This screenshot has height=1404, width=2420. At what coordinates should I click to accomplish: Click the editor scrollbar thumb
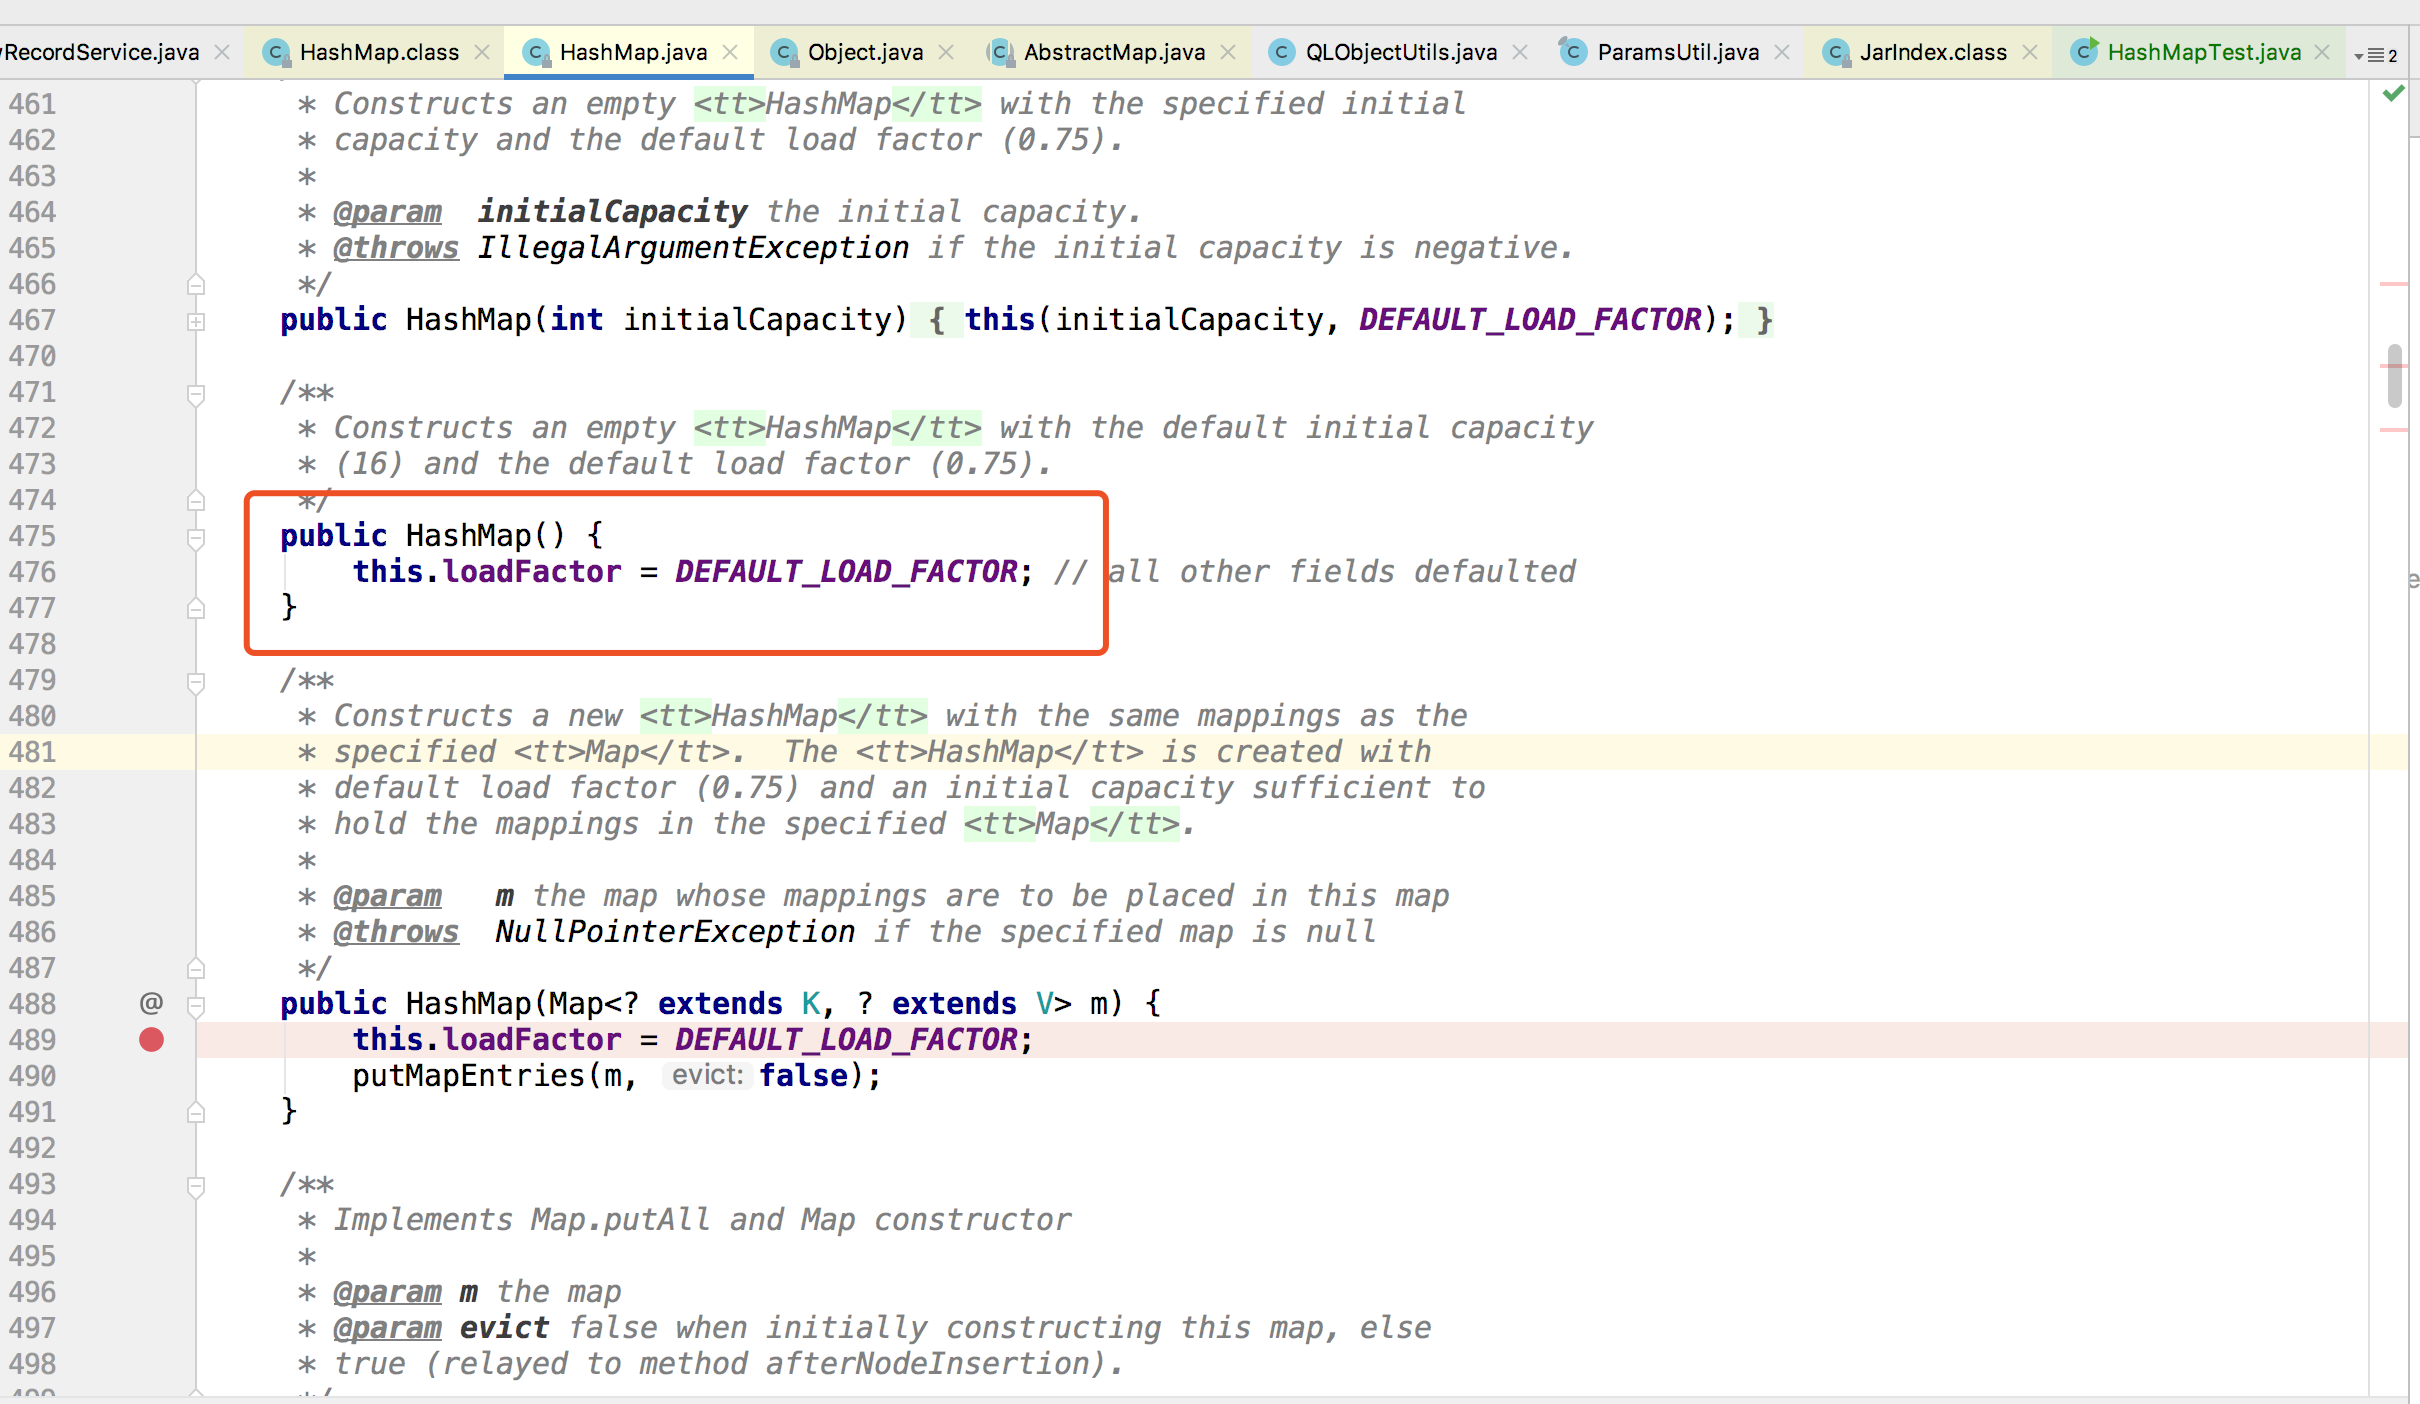tap(2394, 375)
